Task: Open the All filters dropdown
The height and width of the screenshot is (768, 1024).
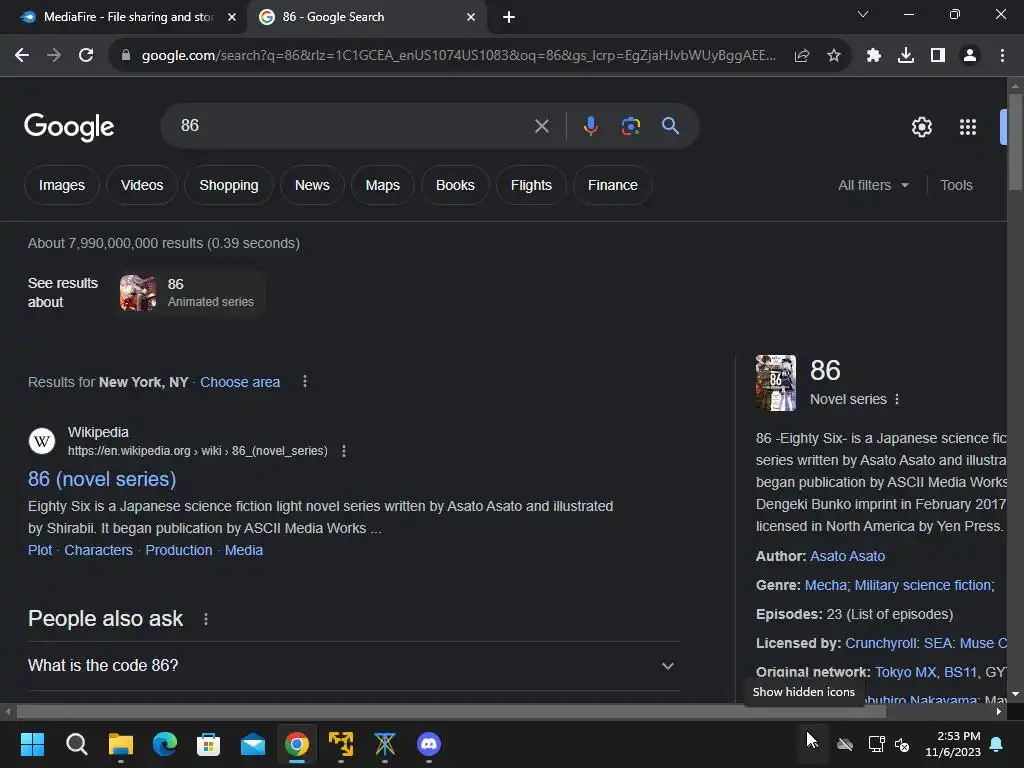Action: point(873,185)
